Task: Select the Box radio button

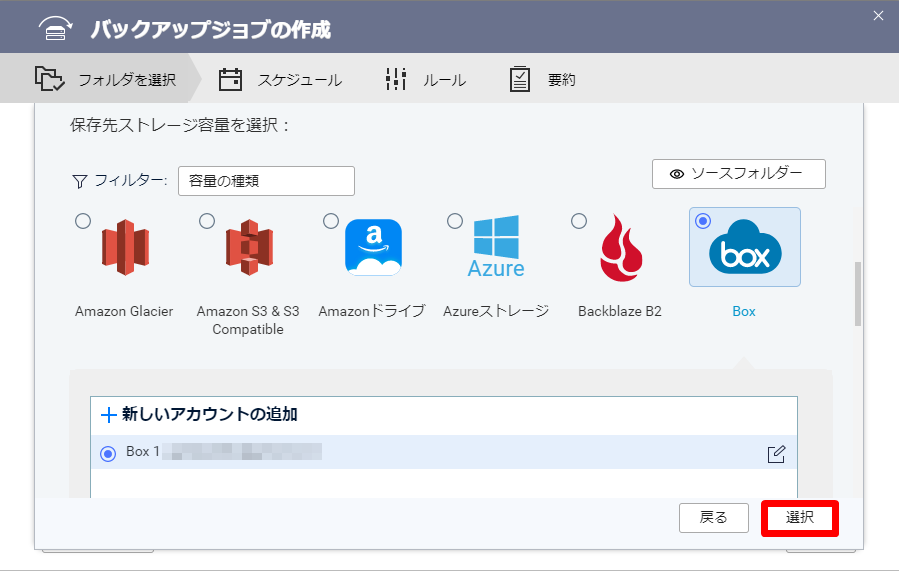Action: point(703,221)
